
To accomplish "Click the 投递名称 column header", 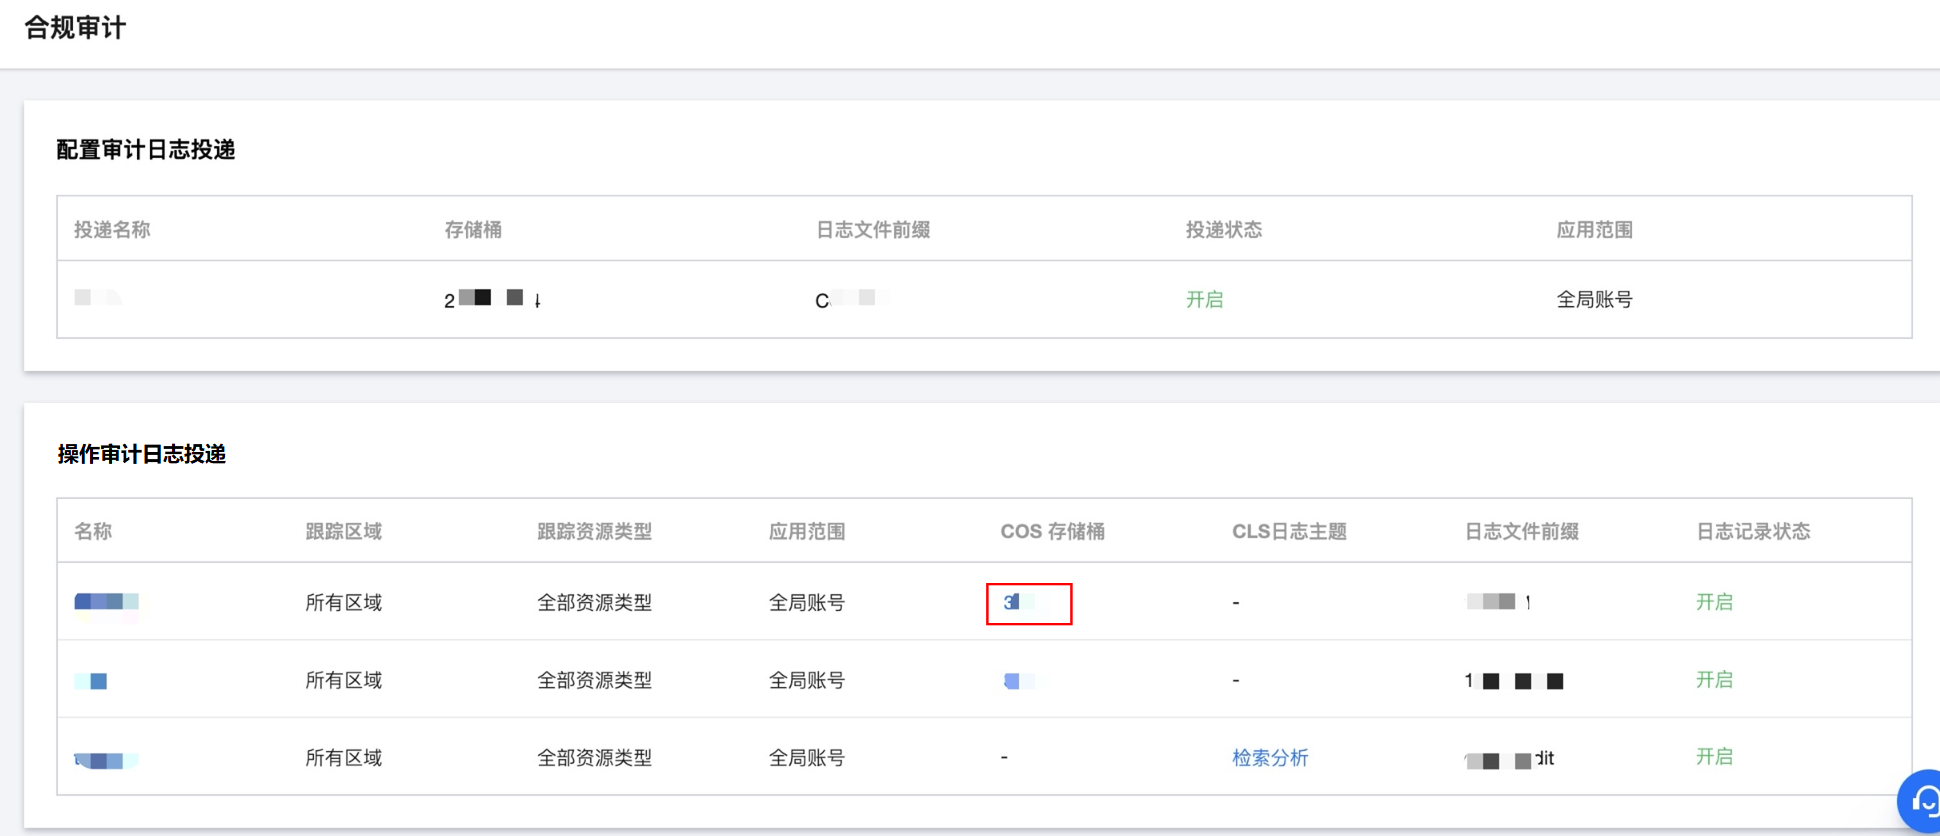I will (x=112, y=230).
